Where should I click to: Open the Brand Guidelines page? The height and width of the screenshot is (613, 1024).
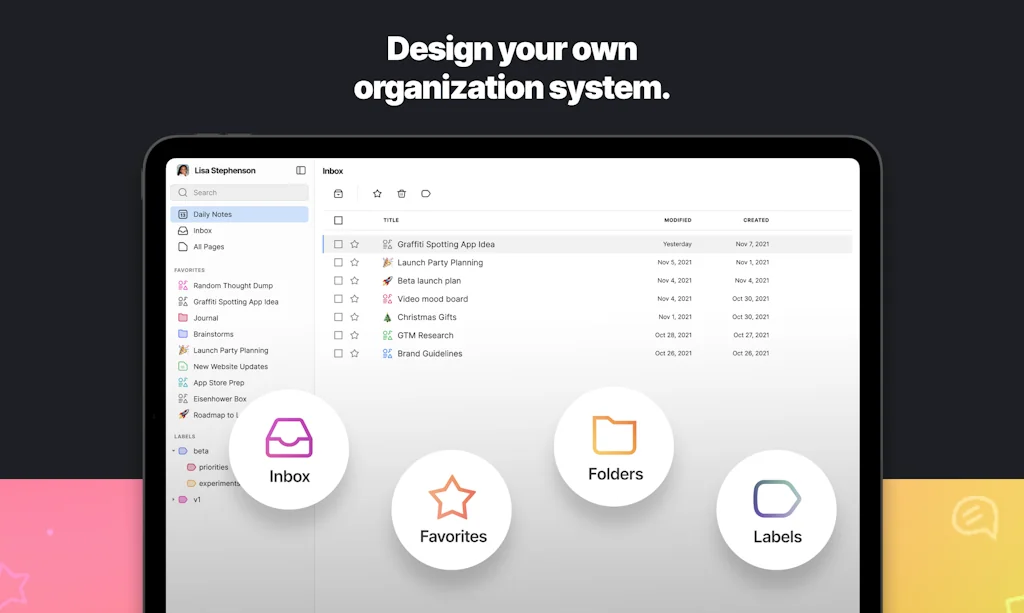pyautogui.click(x=429, y=354)
